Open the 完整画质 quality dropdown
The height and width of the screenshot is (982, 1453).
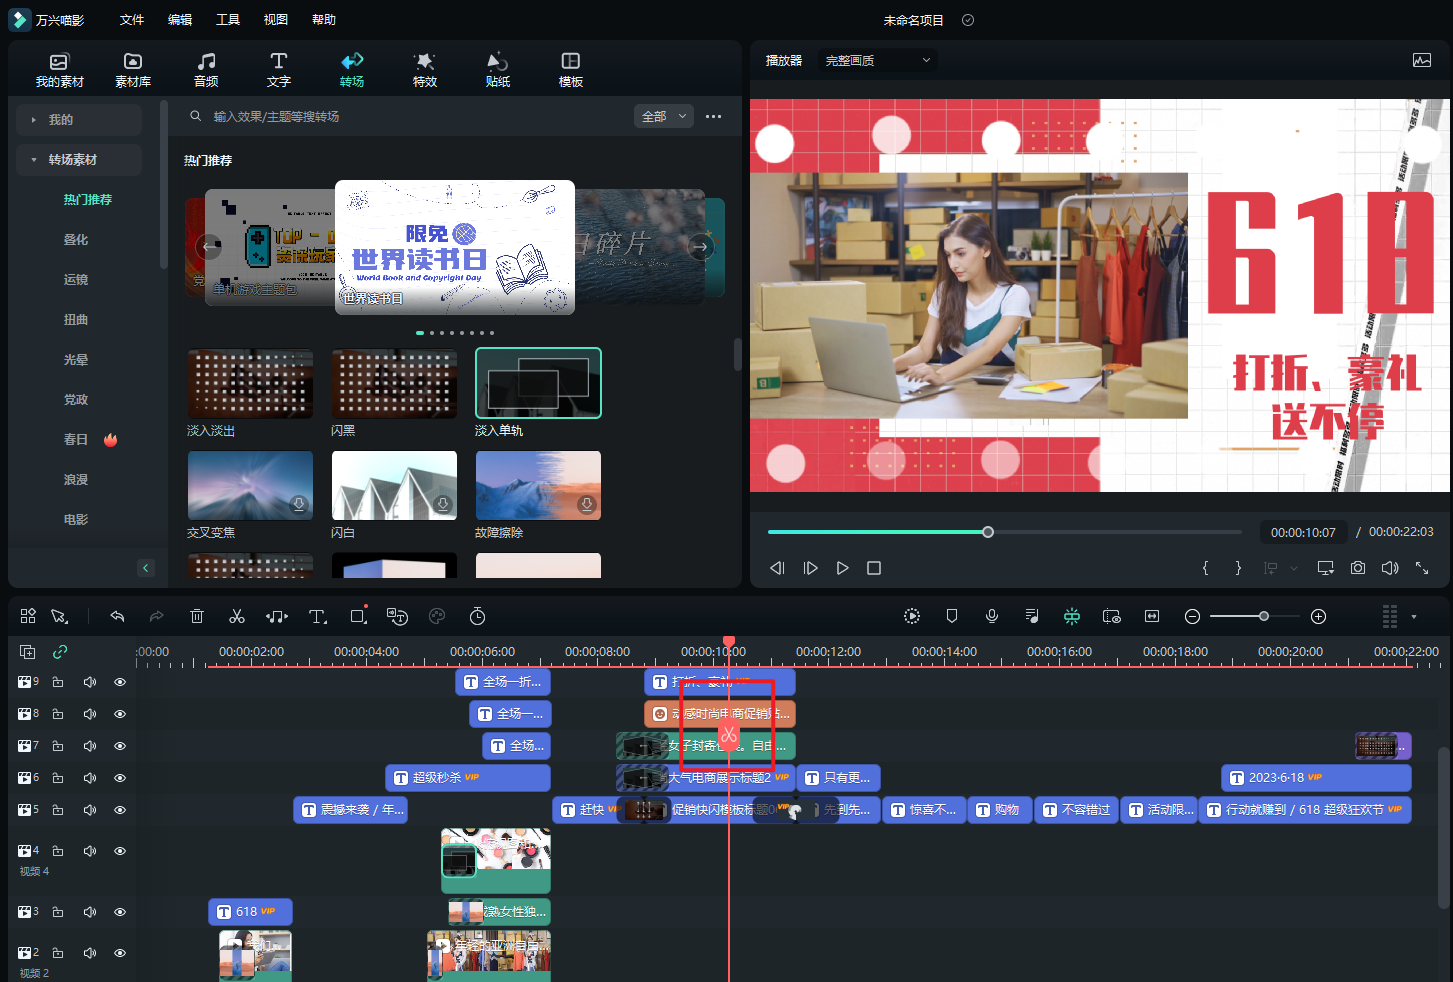pos(877,61)
